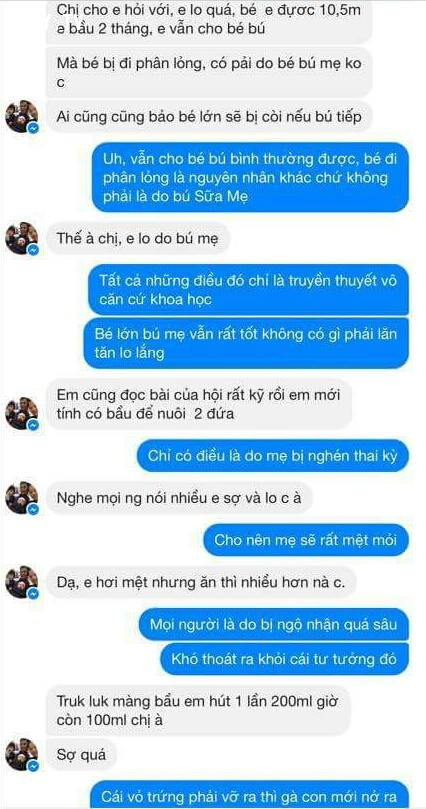The width and height of the screenshot is (426, 809).
Task: Click gray message "Truk luk màng bầu em hút"
Action: pyautogui.click(x=199, y=710)
